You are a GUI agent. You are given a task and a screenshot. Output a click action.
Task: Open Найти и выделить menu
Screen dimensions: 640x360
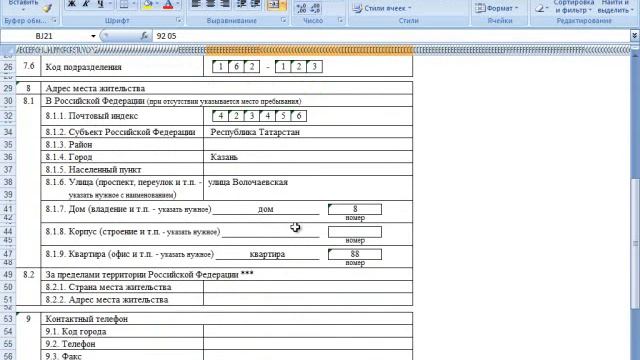click(615, 6)
